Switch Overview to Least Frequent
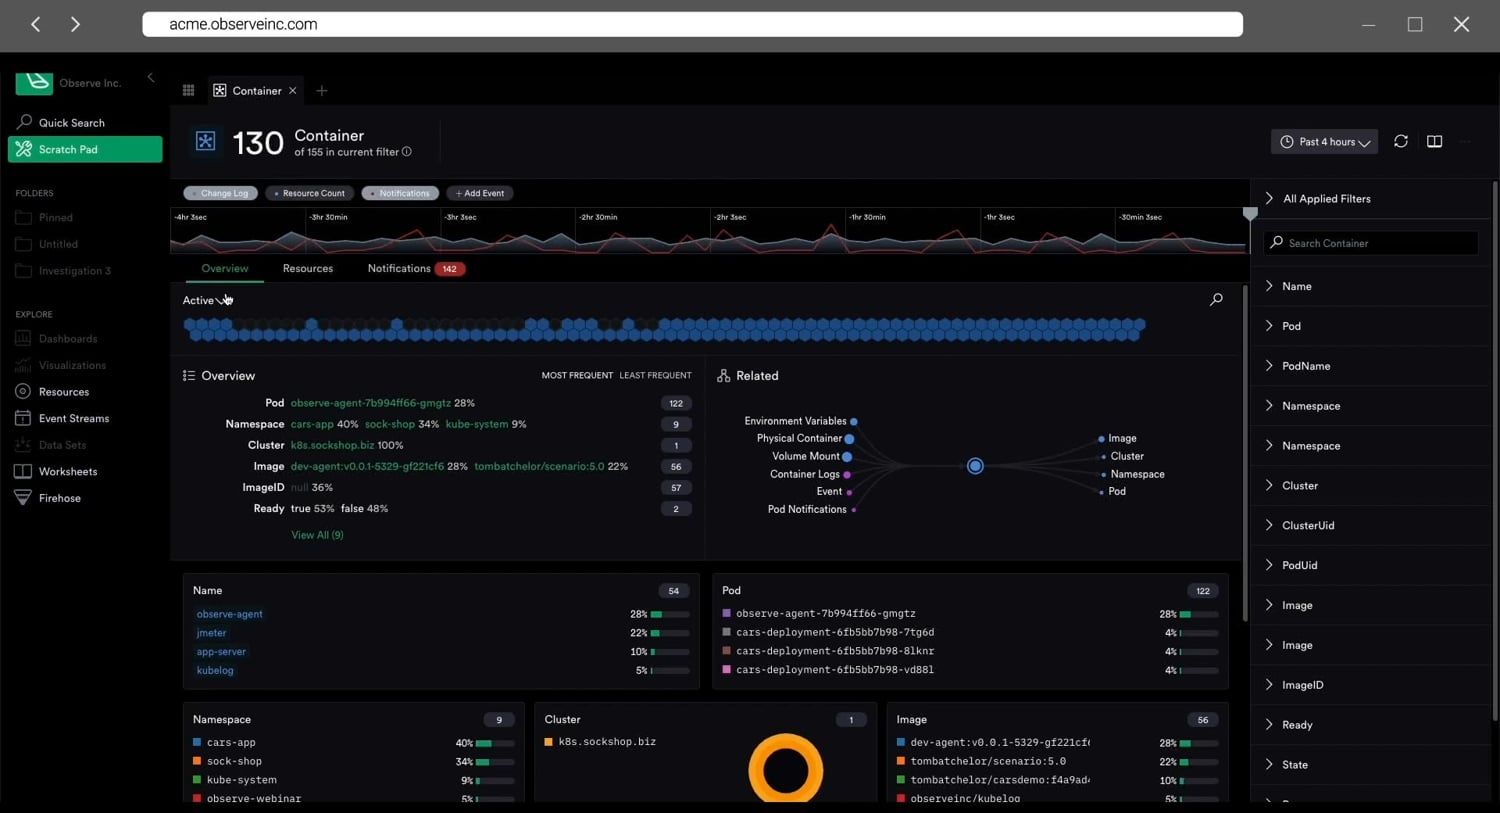This screenshot has height=813, width=1500. 655,376
